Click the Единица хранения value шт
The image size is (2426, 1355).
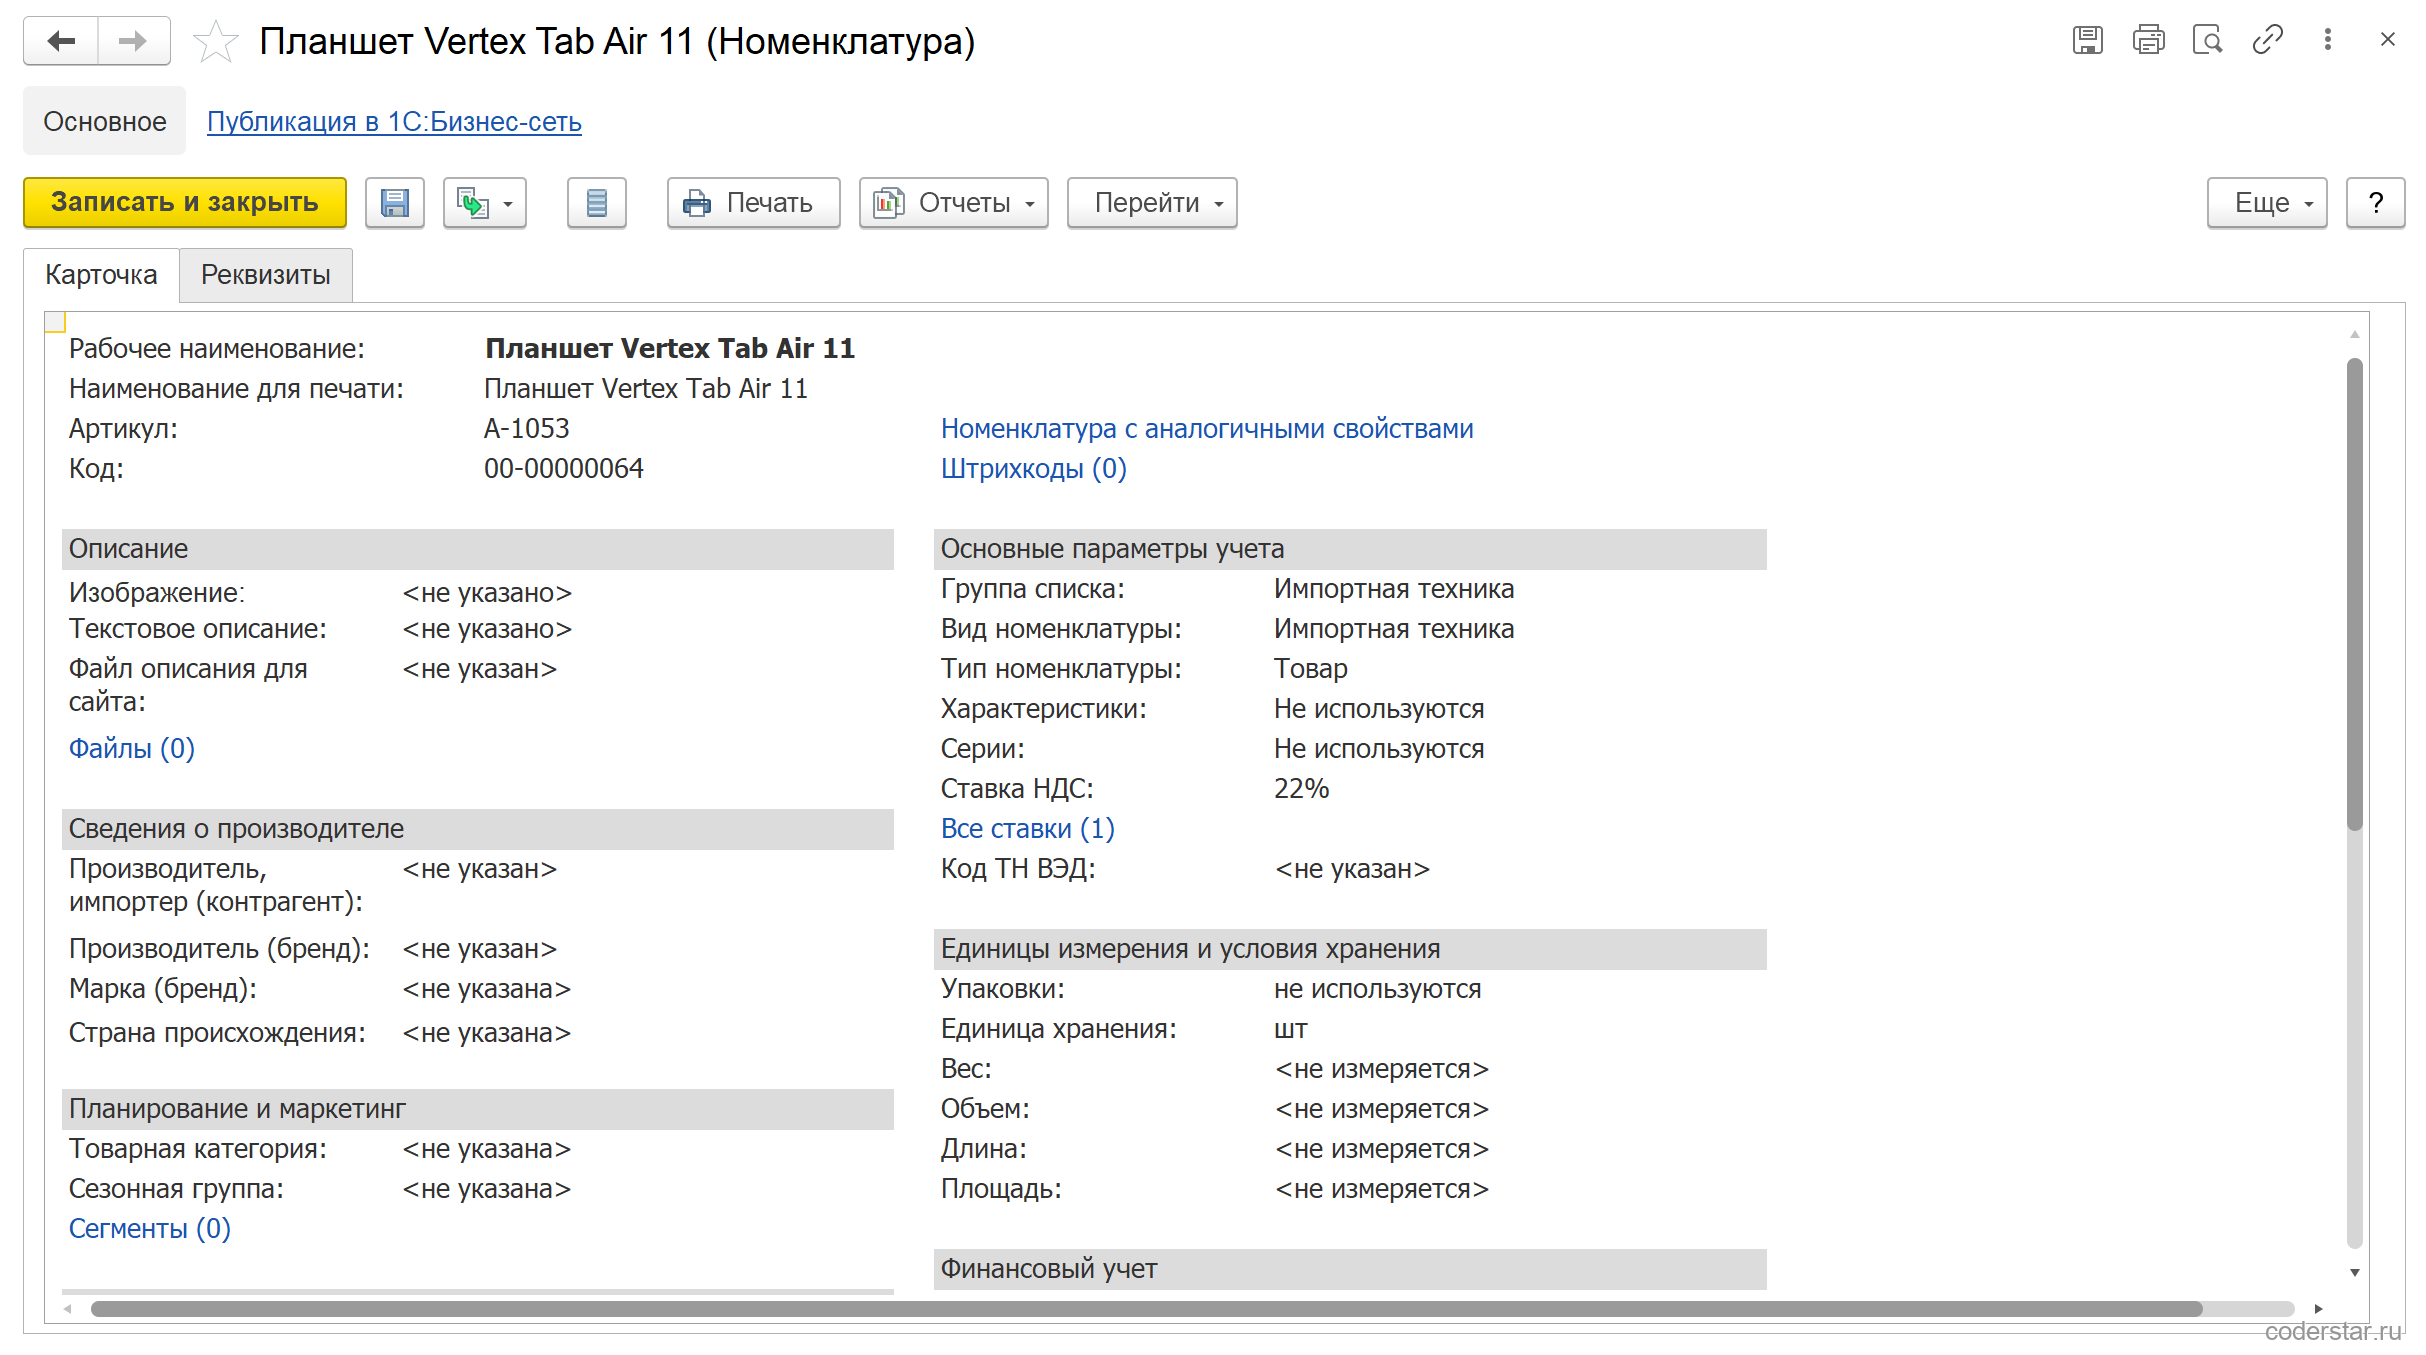click(1291, 1029)
